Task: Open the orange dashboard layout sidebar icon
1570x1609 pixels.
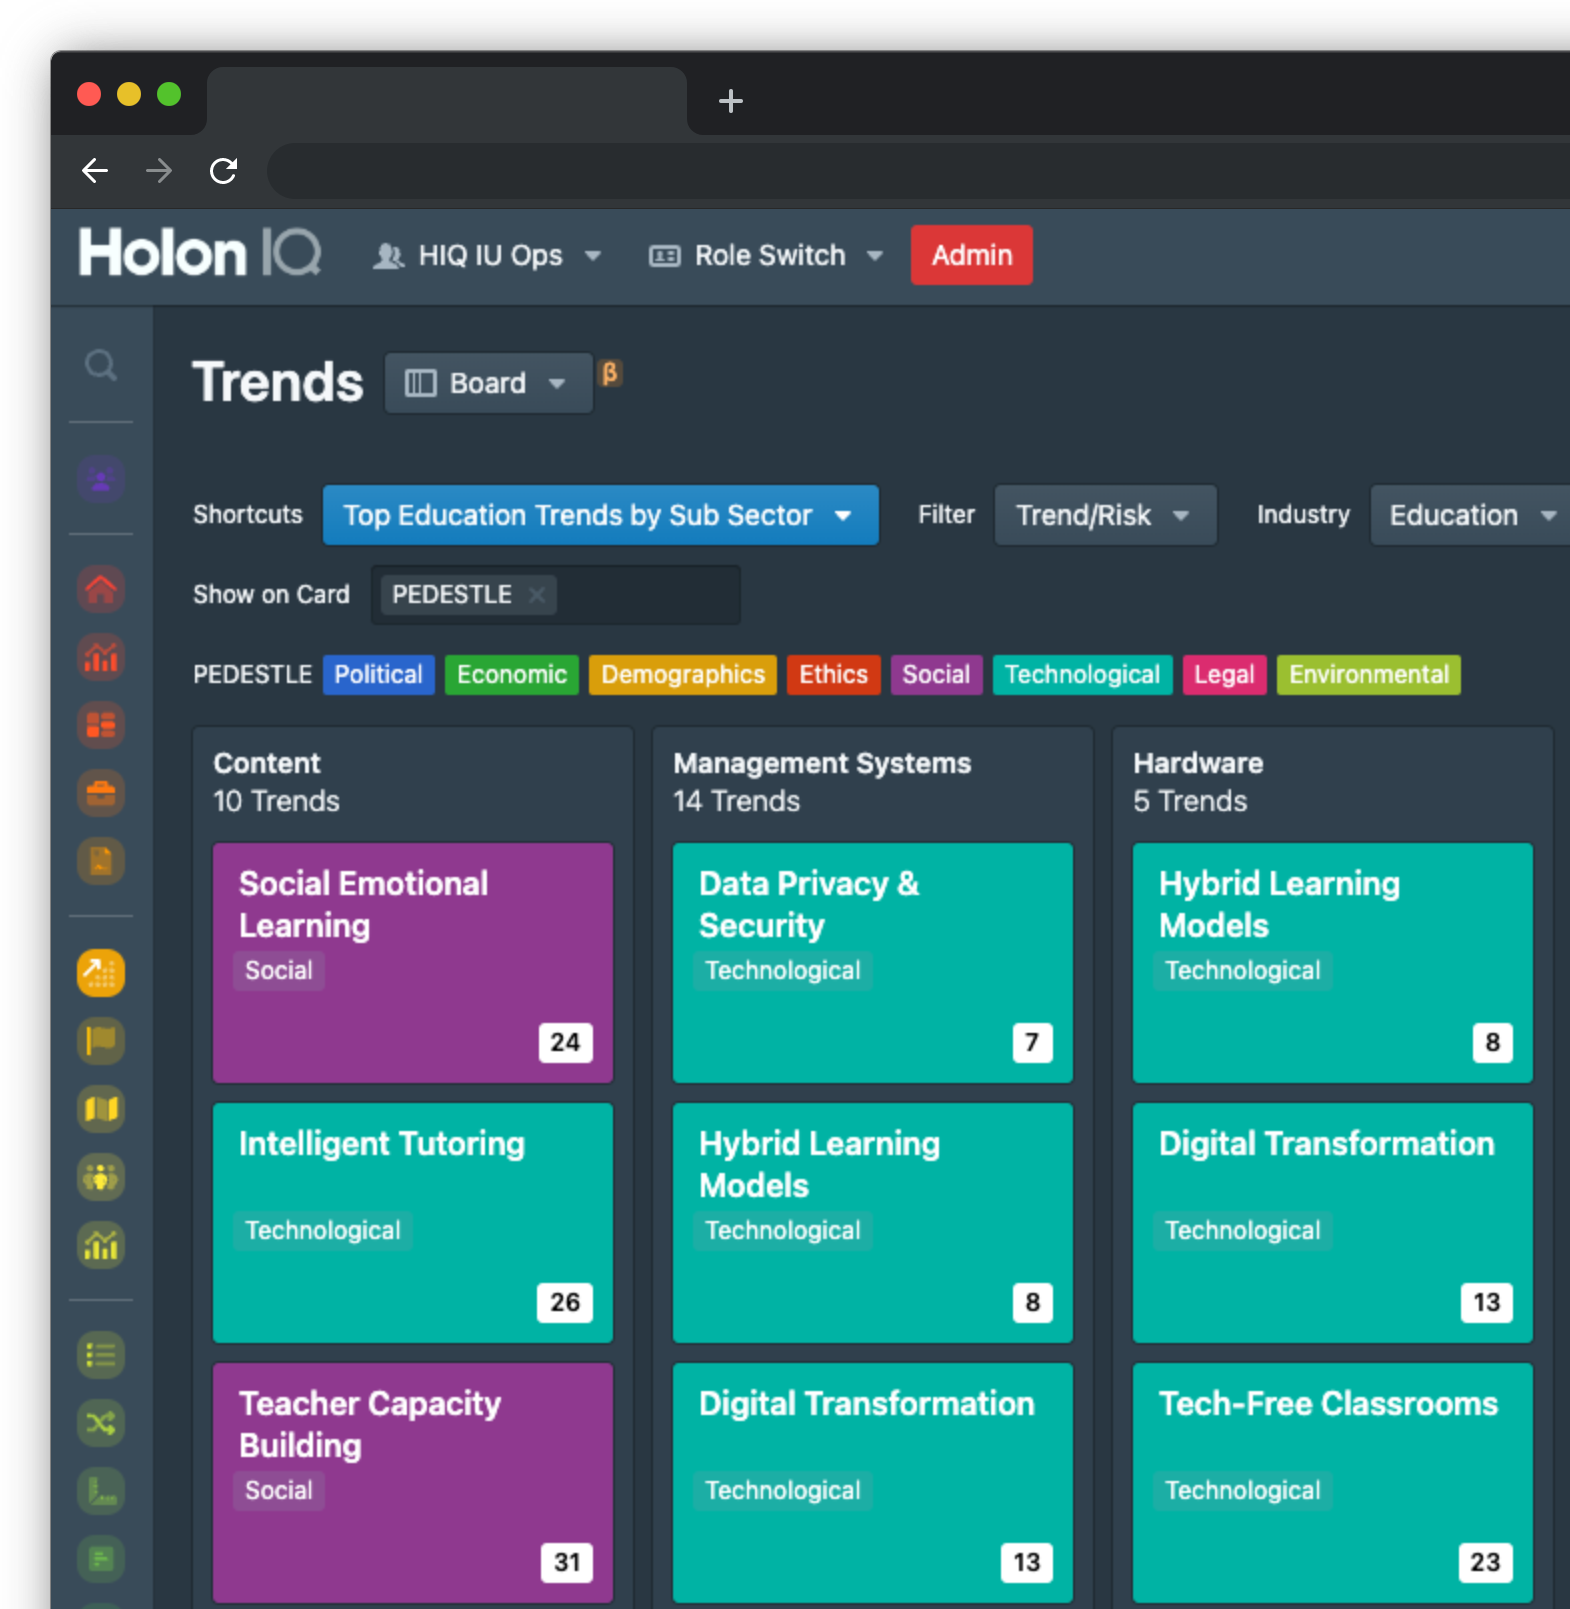Action: click(101, 725)
